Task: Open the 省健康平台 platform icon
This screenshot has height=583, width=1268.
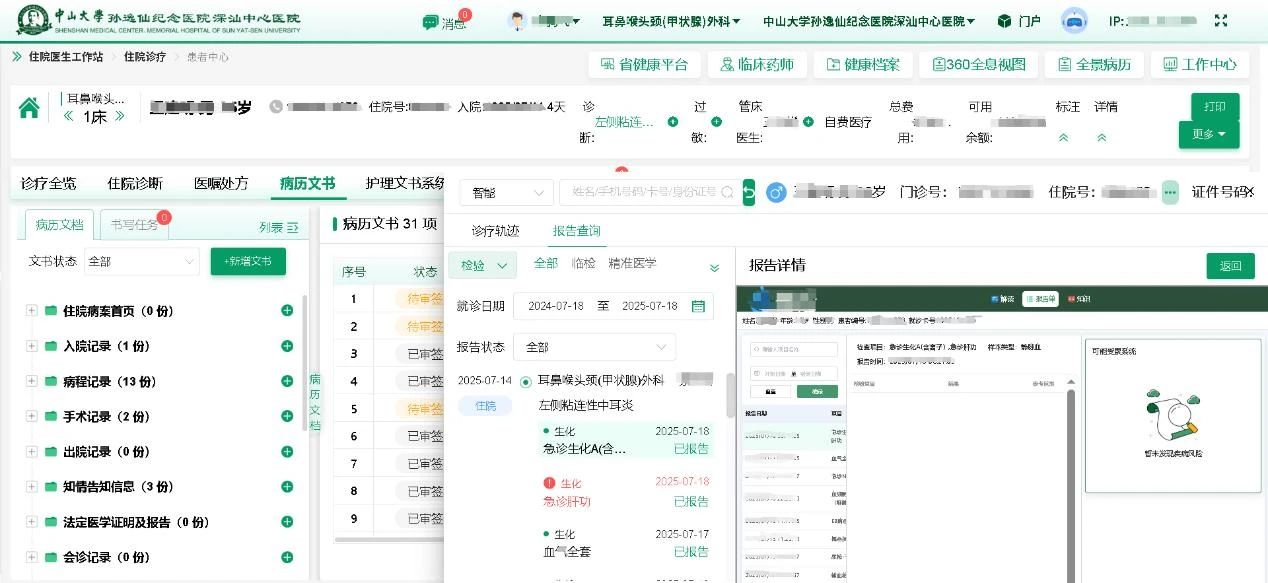Action: click(x=644, y=64)
